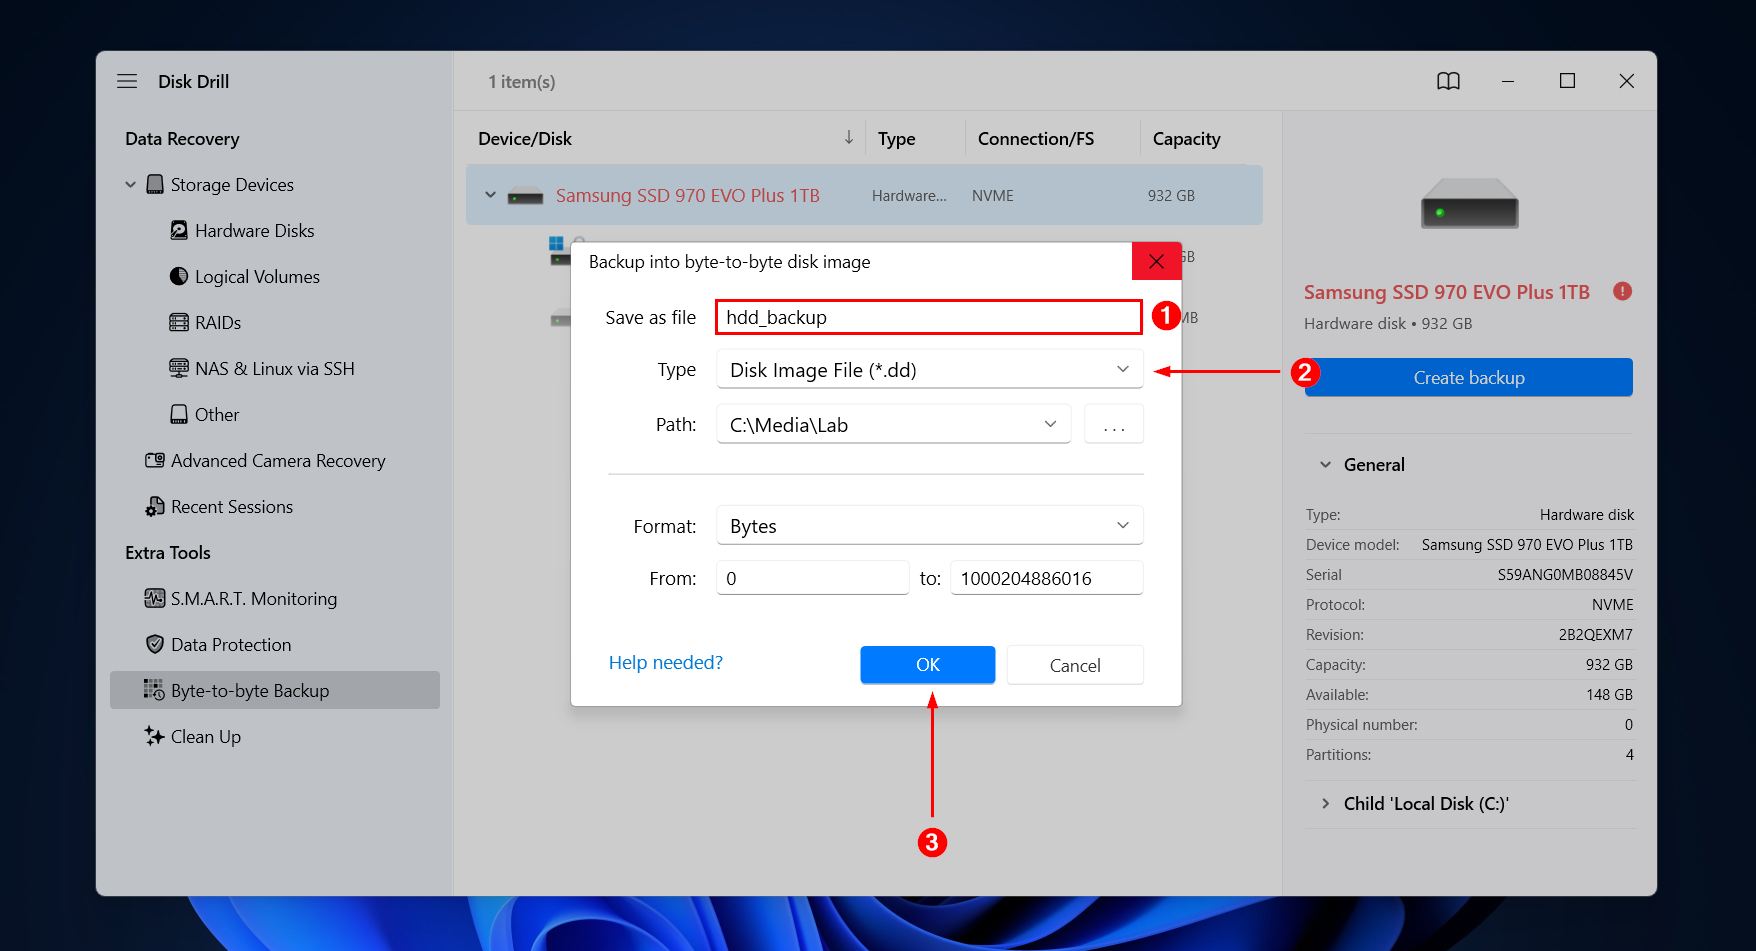Open the Type dropdown for disk image
This screenshot has width=1756, height=951.
929,370
